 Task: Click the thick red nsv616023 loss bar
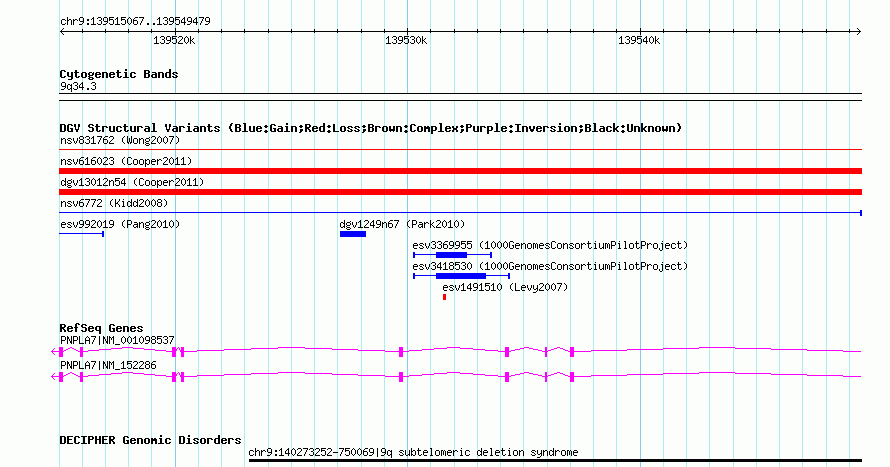[460, 171]
